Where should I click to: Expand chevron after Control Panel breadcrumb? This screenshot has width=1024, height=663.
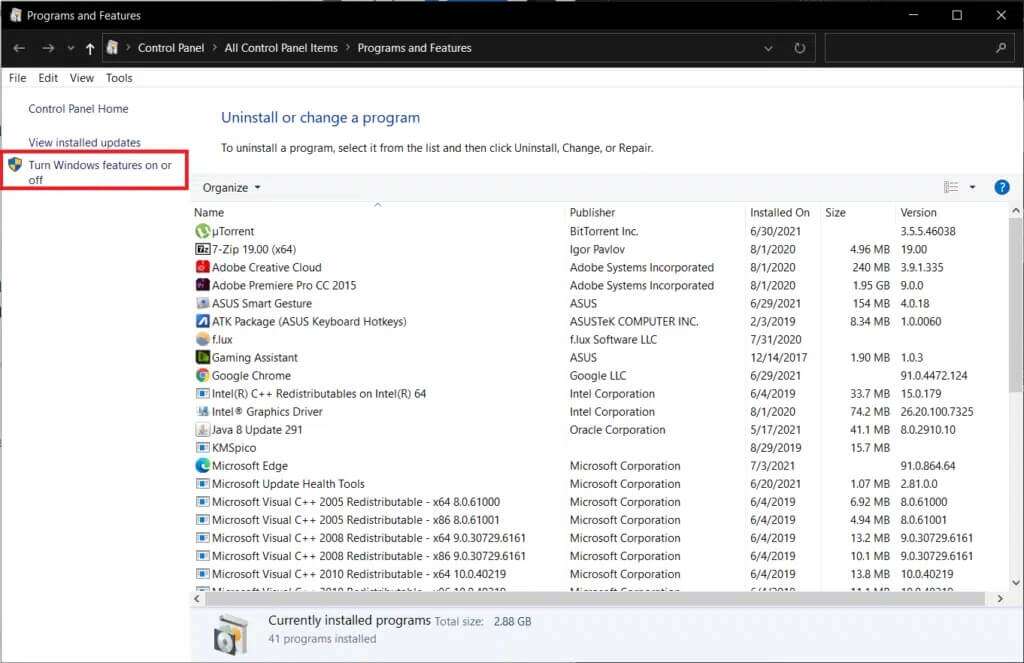214,48
